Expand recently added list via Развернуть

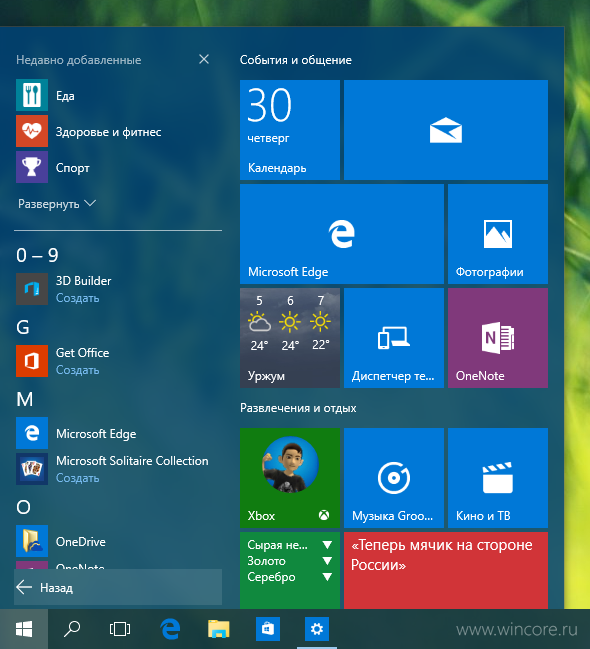pyautogui.click(x=57, y=204)
